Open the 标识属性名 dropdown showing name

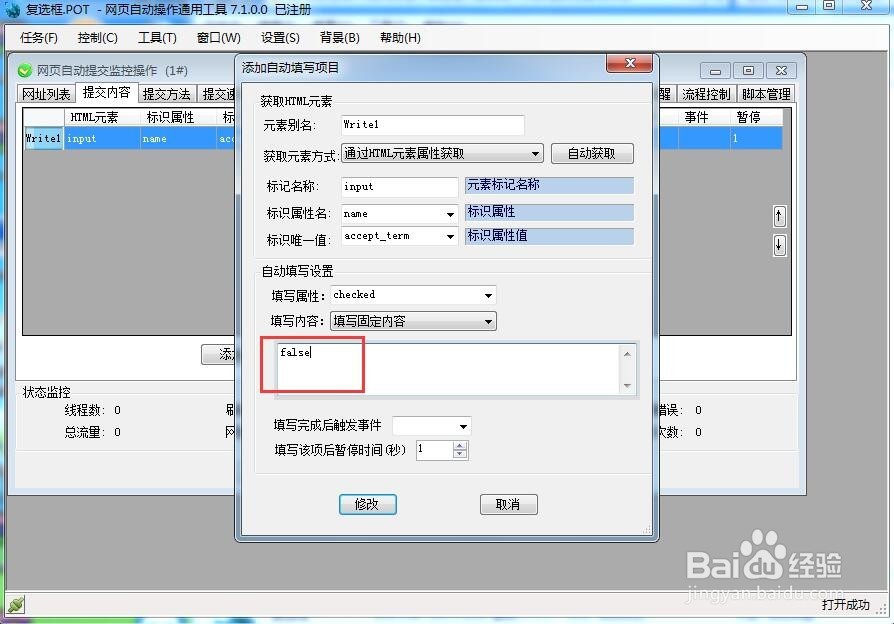(449, 213)
